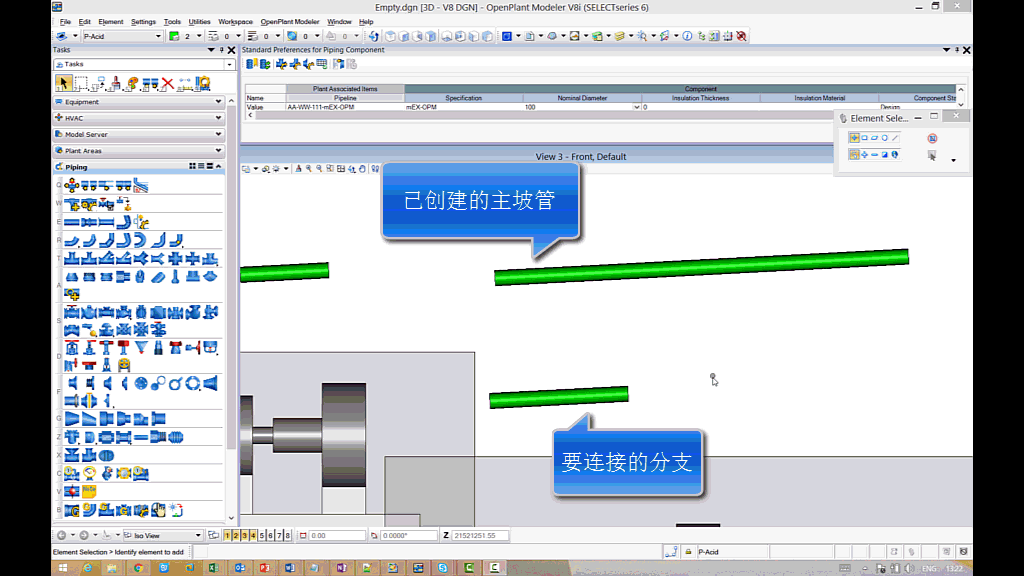
Task: Toggle view 8 button
Action: [287, 535]
